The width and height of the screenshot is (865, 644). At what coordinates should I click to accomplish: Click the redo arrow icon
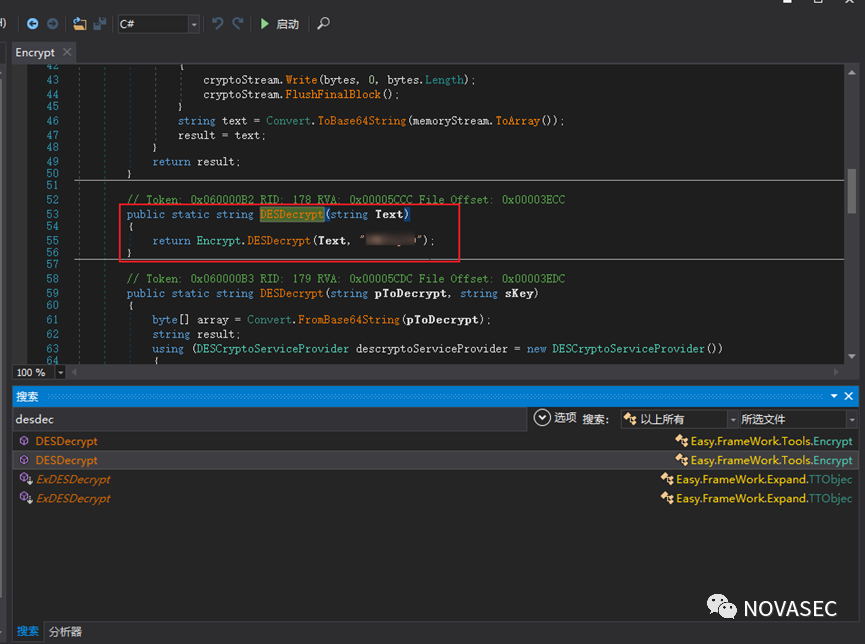point(238,23)
